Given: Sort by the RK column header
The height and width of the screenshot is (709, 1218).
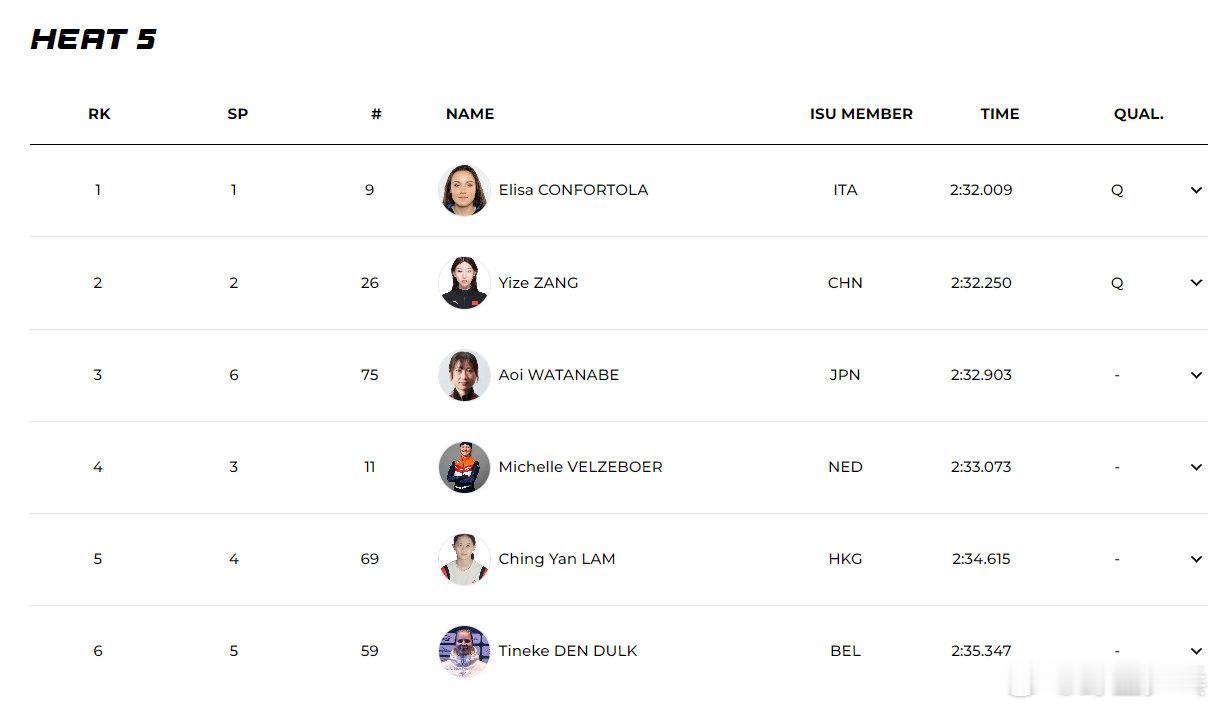Looking at the screenshot, I should click(x=99, y=114).
